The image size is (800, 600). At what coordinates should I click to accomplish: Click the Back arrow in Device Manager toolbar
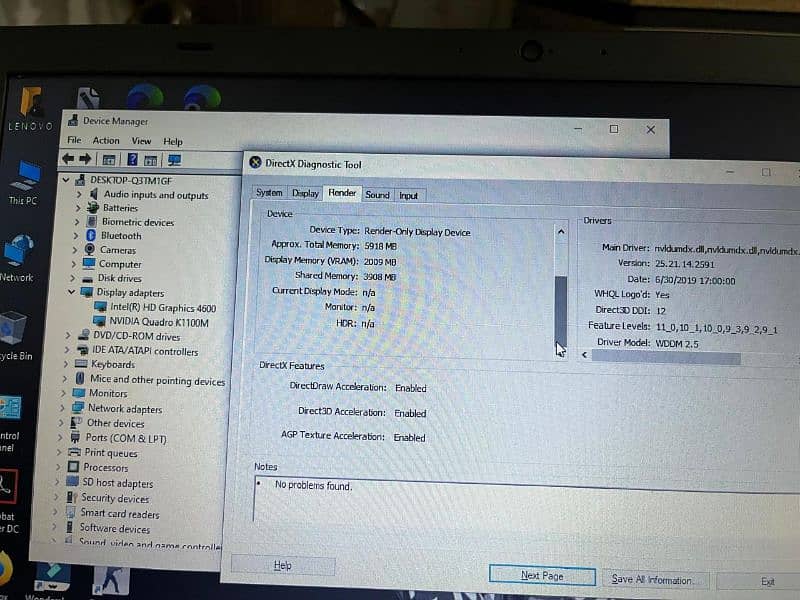68,159
